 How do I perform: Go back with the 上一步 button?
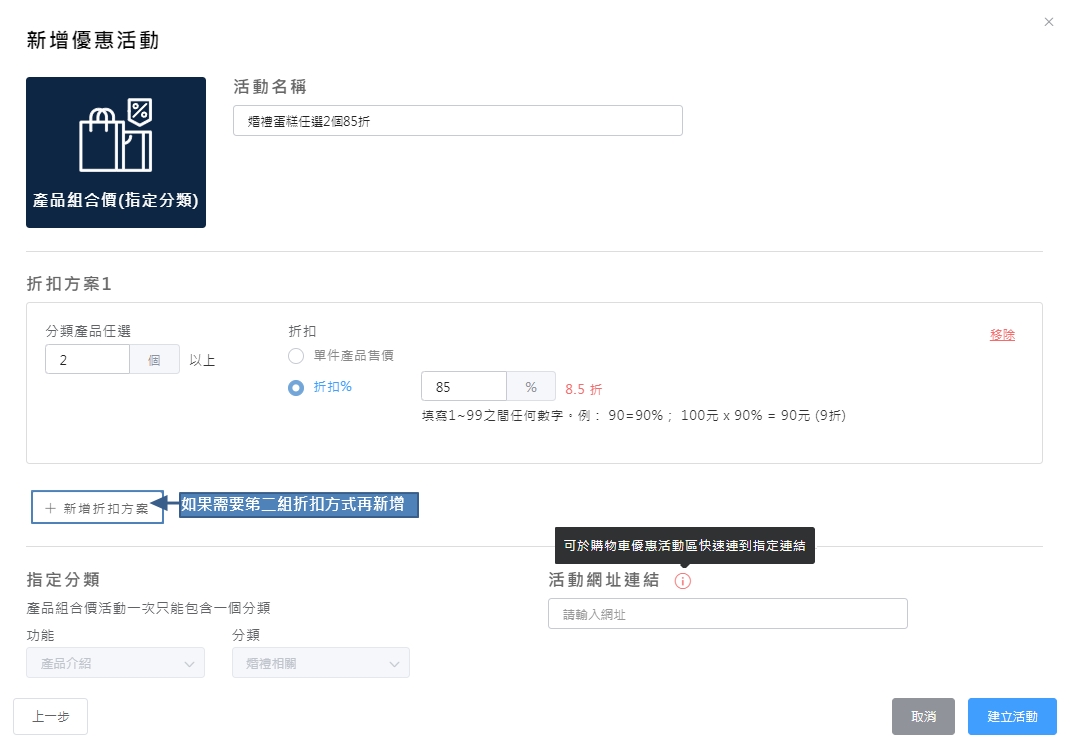click(50, 716)
